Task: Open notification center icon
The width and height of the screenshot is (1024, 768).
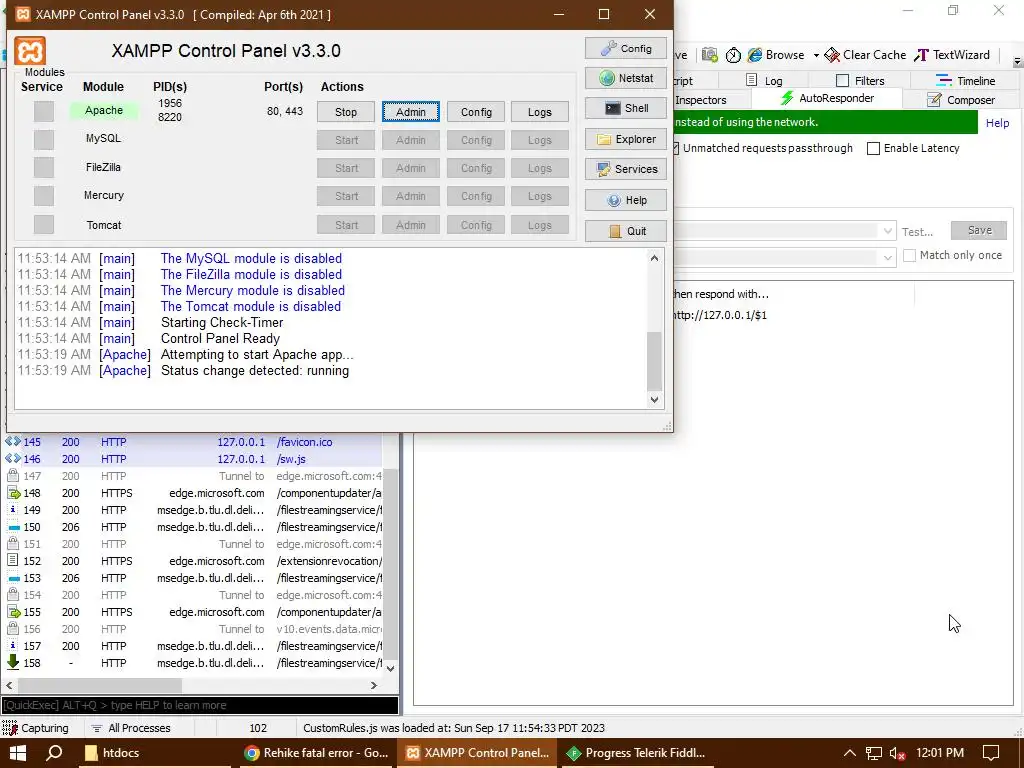Action: click(x=991, y=753)
